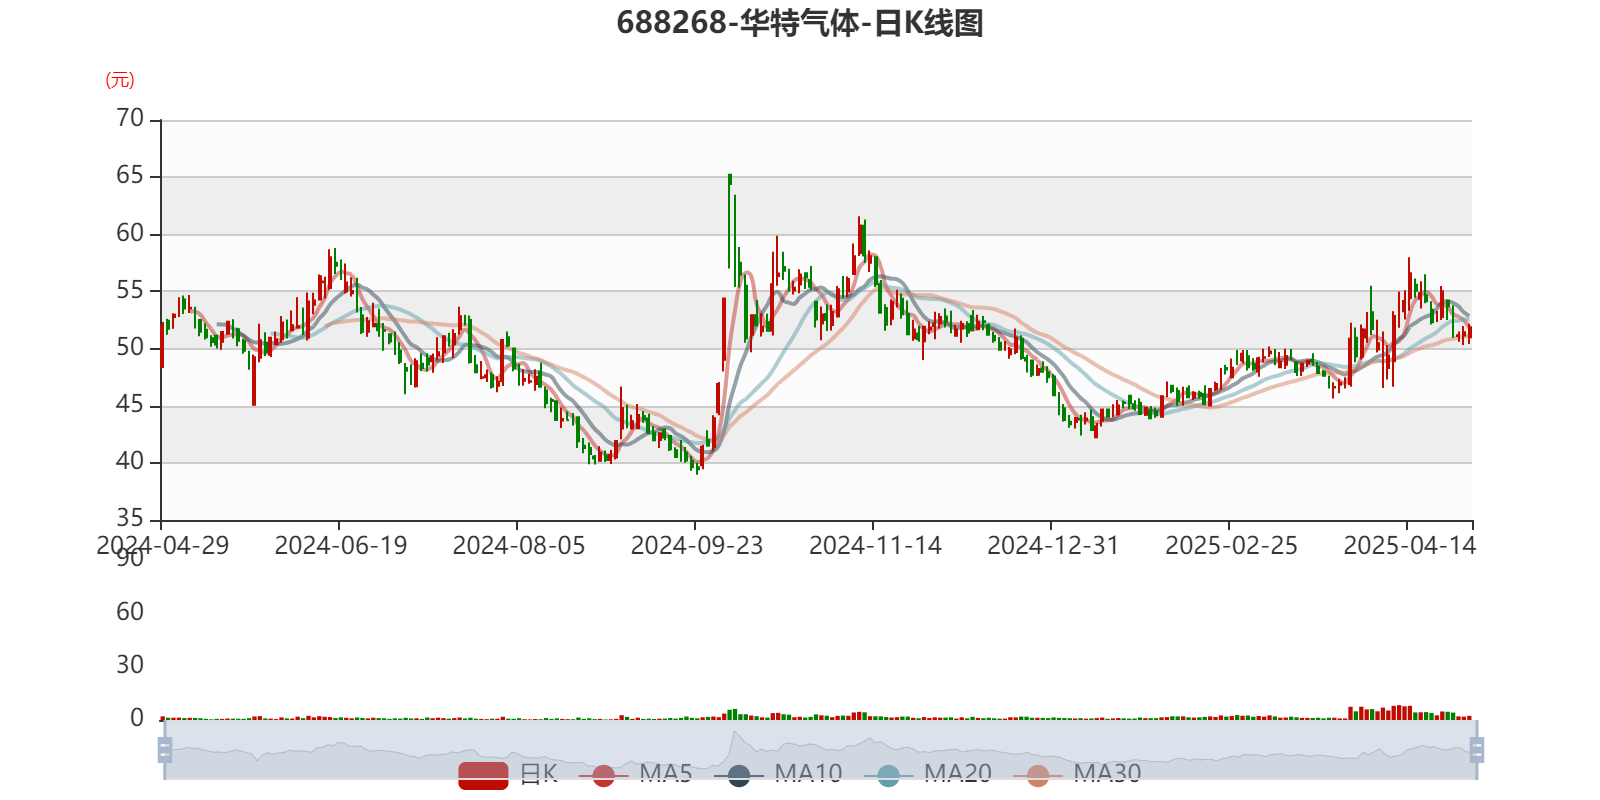Screen dimensions: 1600x800
Task: Select the 2024-12-31 date label
Action: [1053, 546]
